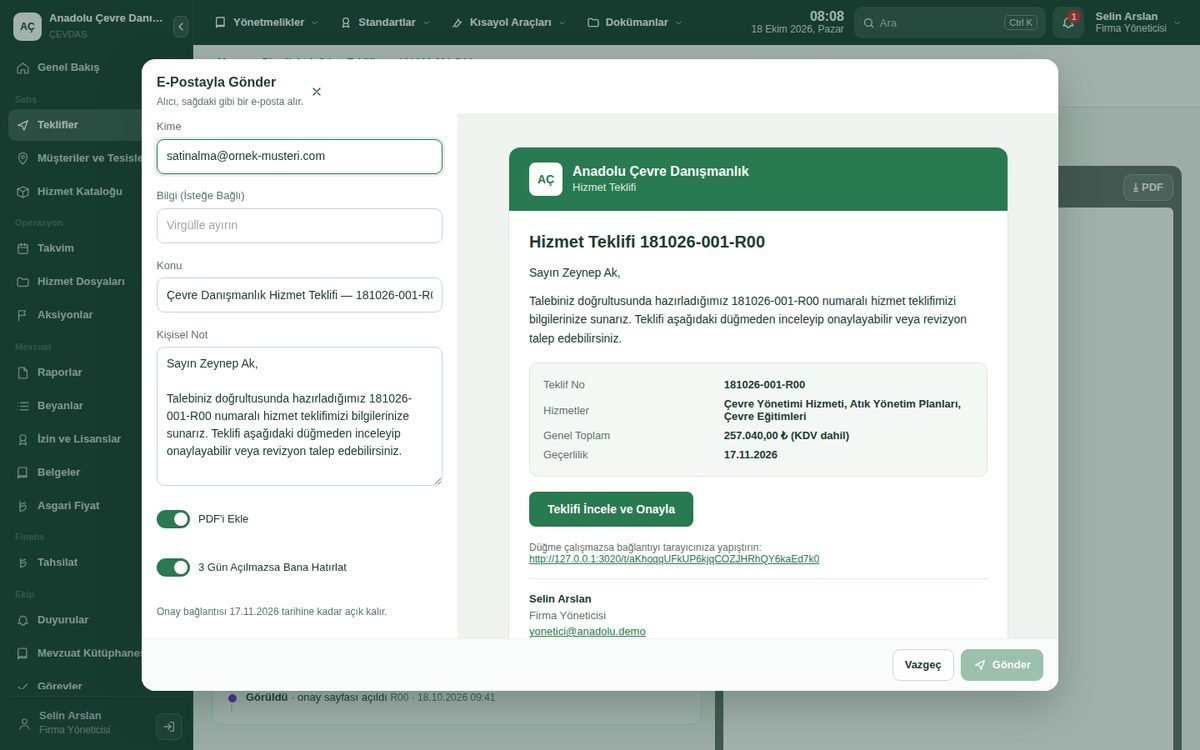Viewport: 1200px width, 750px height.
Task: Select the total "257.040,00 ₺ (KDV dahil)"
Action: point(786,435)
